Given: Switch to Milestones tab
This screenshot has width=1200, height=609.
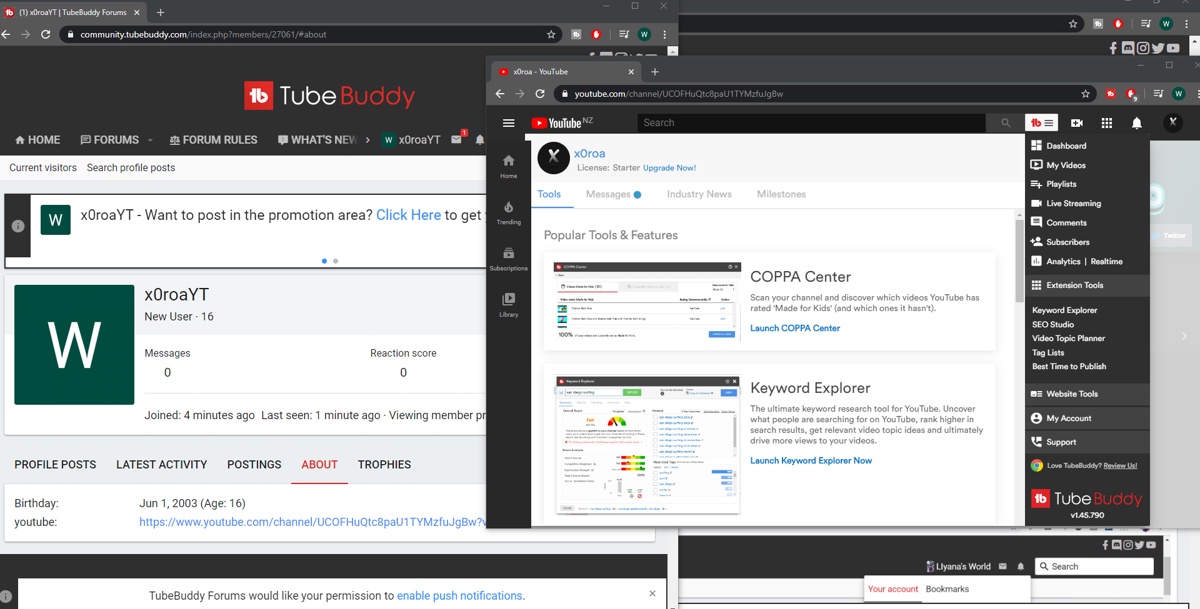Looking at the screenshot, I should [x=781, y=194].
